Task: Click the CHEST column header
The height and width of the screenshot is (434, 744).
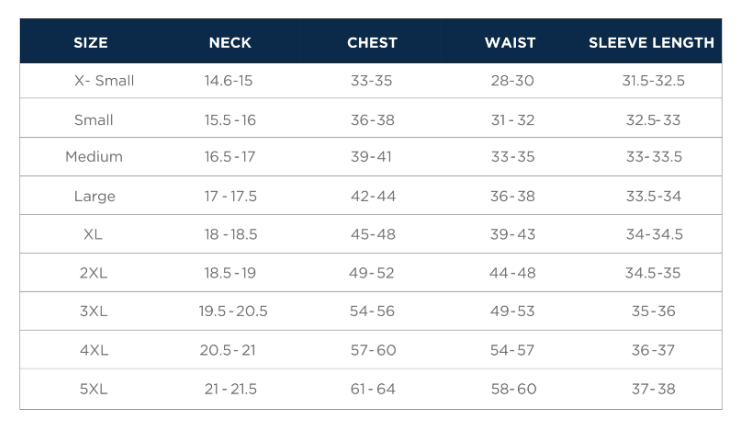Action: point(372,43)
